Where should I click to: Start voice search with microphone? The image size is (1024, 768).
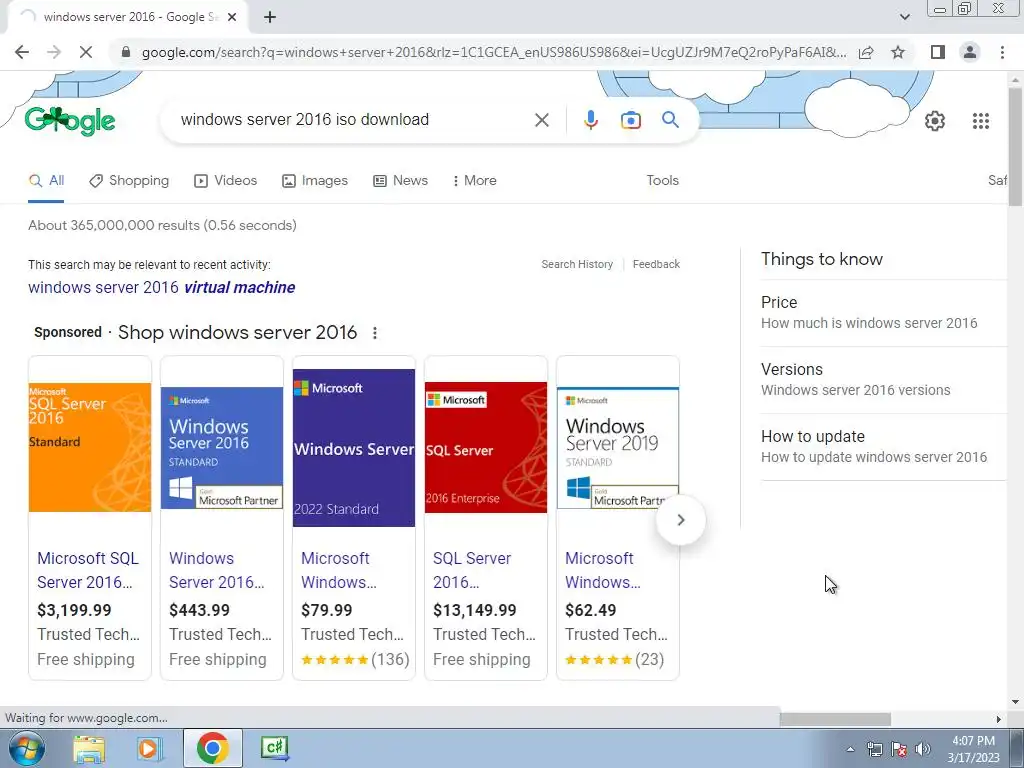(590, 120)
